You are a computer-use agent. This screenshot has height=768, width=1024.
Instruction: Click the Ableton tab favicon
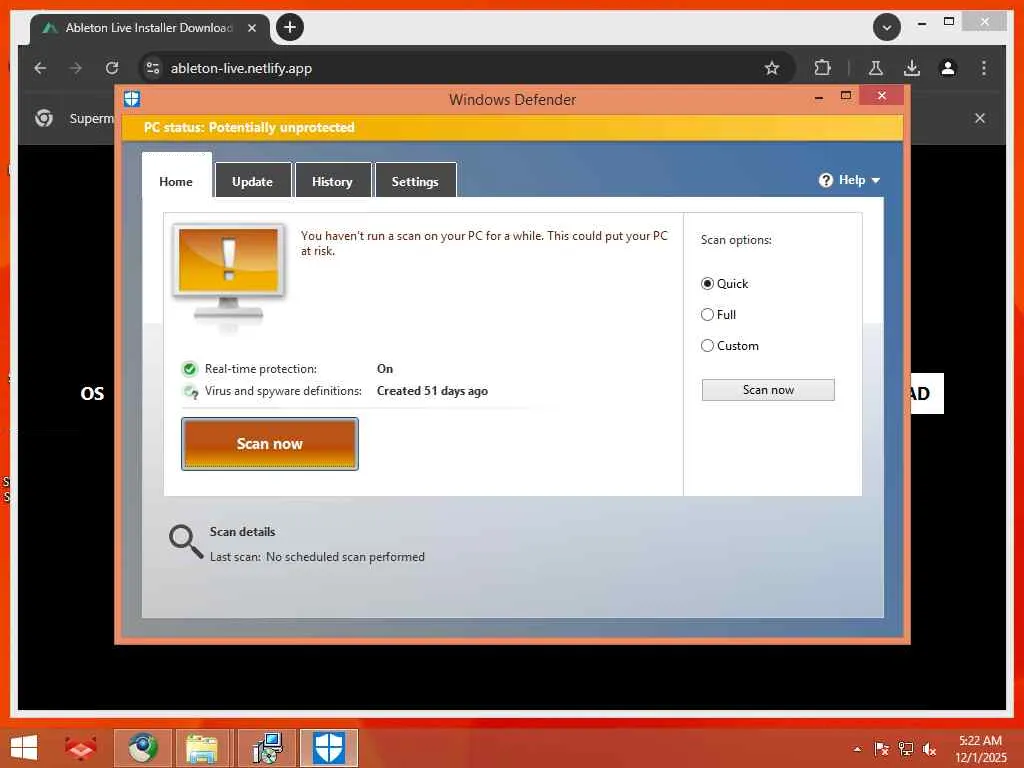click(50, 28)
